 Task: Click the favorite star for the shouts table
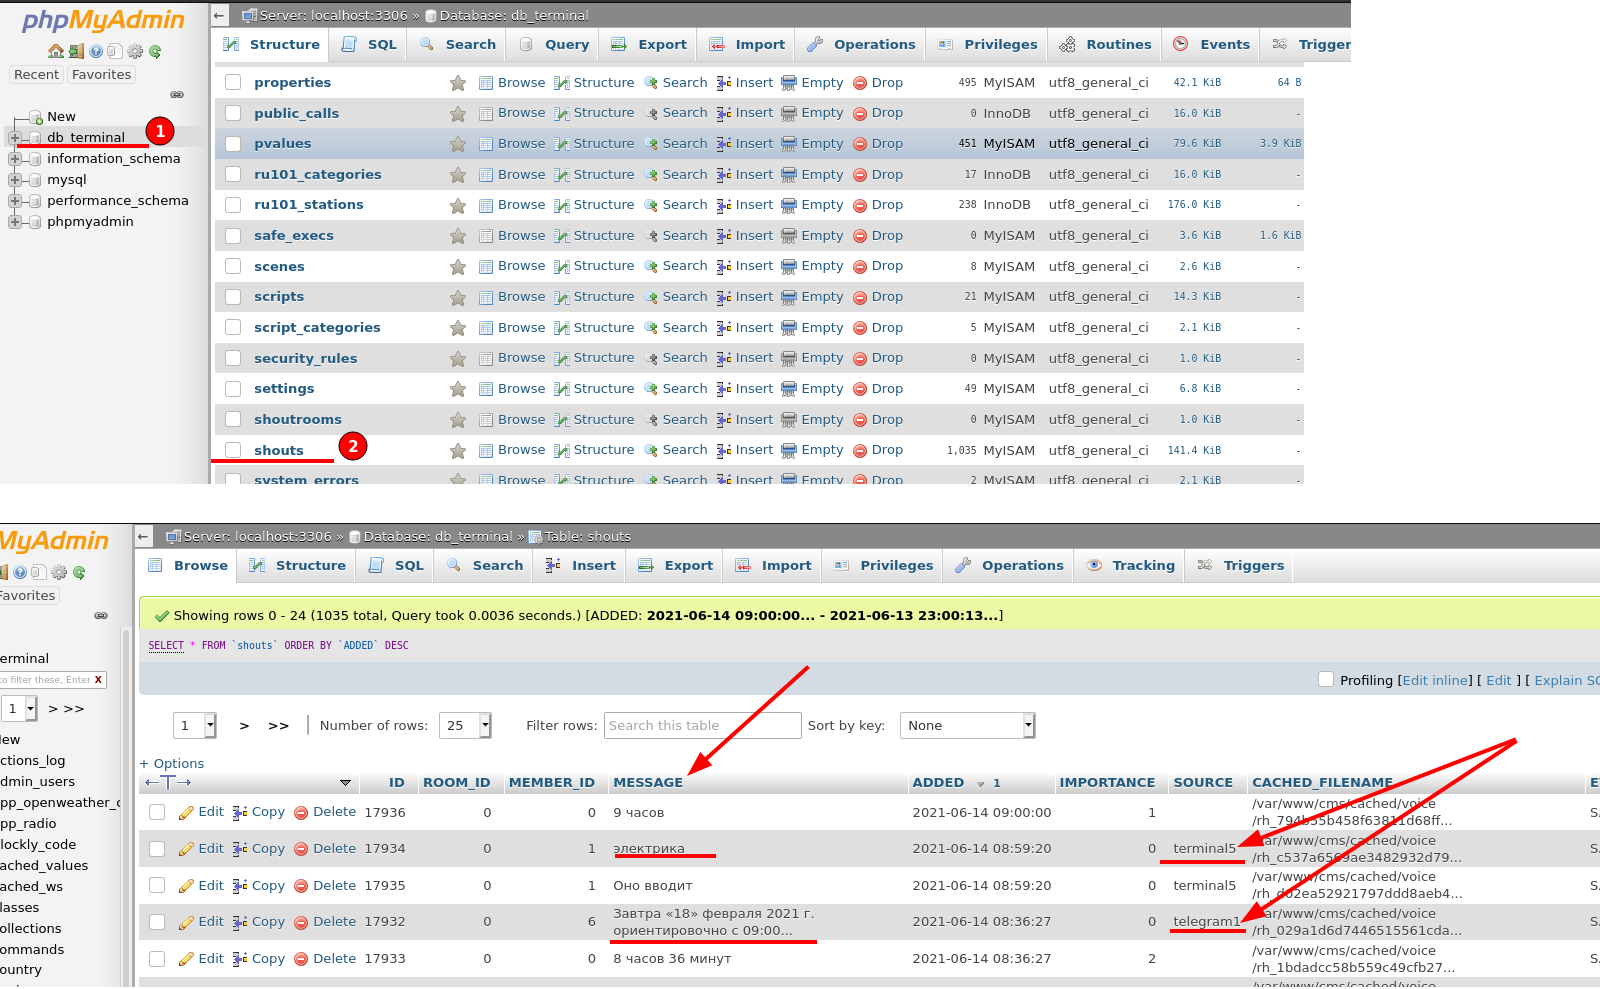[458, 451]
